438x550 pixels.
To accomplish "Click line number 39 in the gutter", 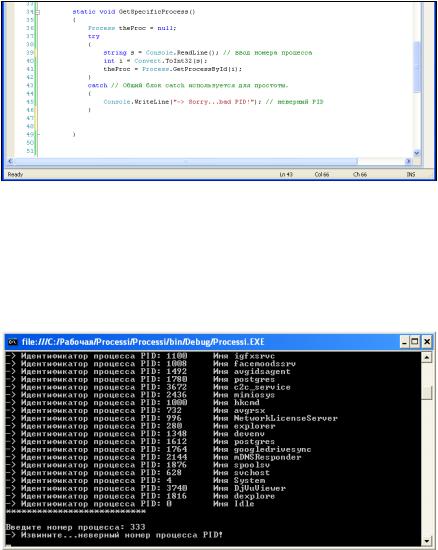I will point(30,53).
